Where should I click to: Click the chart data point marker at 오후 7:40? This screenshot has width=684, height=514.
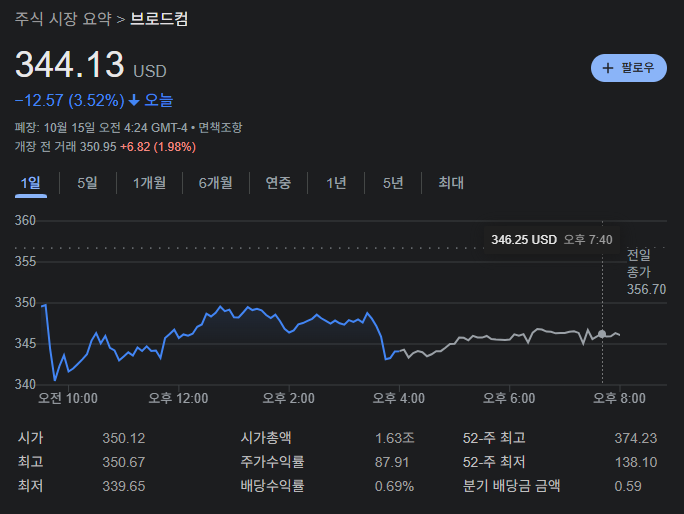pyautogui.click(x=602, y=334)
